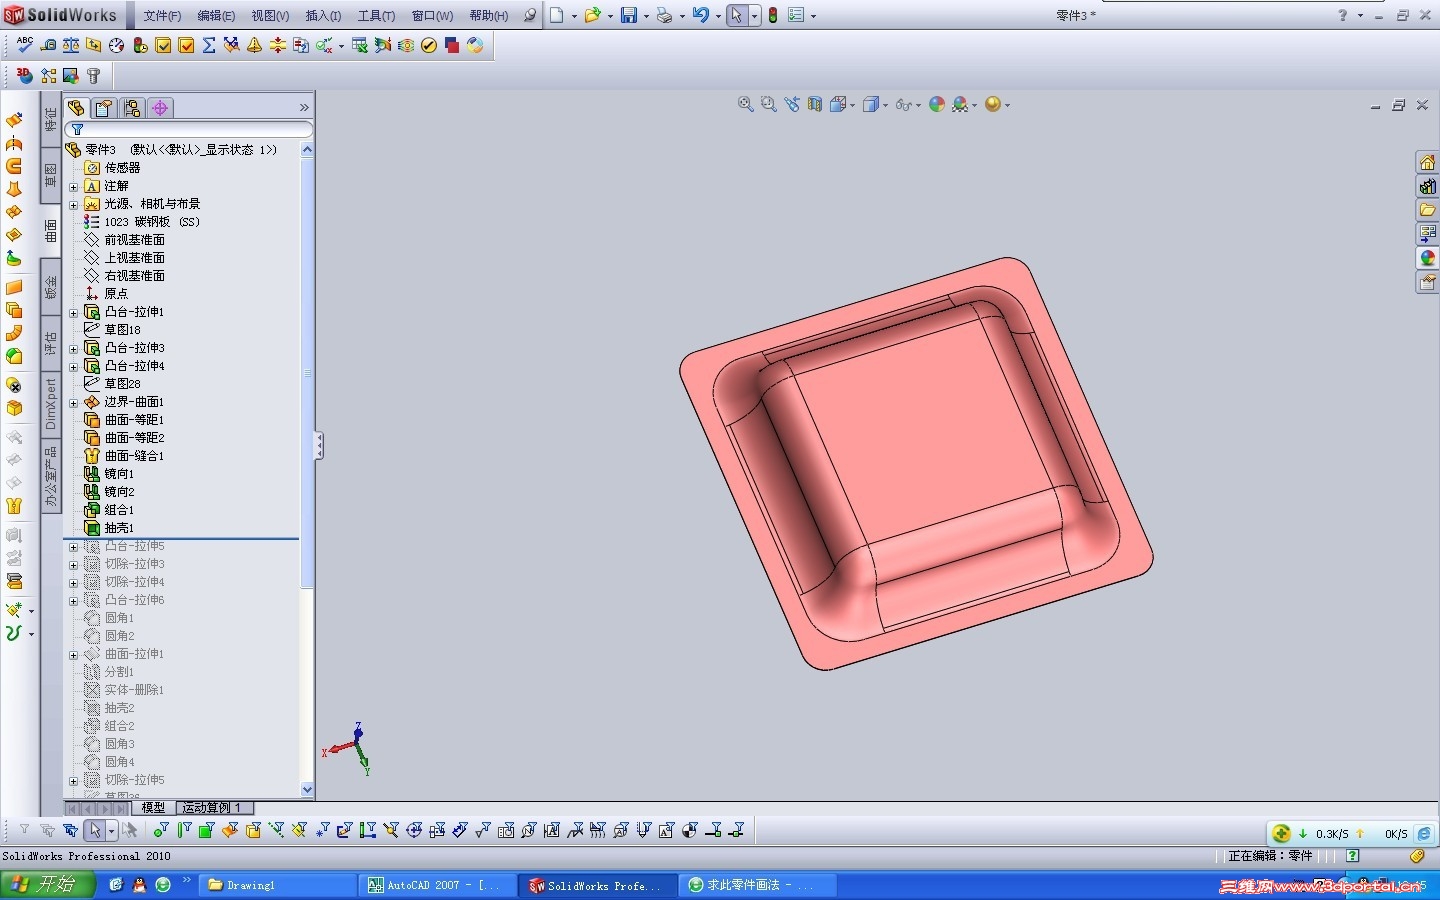This screenshot has height=900, width=1440.
Task: Click the Edit Appearance color sphere
Action: pos(937,104)
